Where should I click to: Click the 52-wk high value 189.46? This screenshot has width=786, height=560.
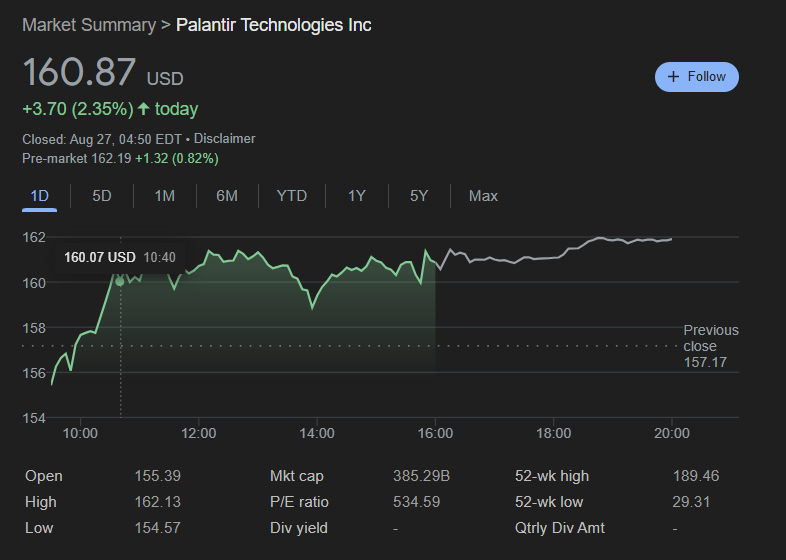(x=696, y=476)
